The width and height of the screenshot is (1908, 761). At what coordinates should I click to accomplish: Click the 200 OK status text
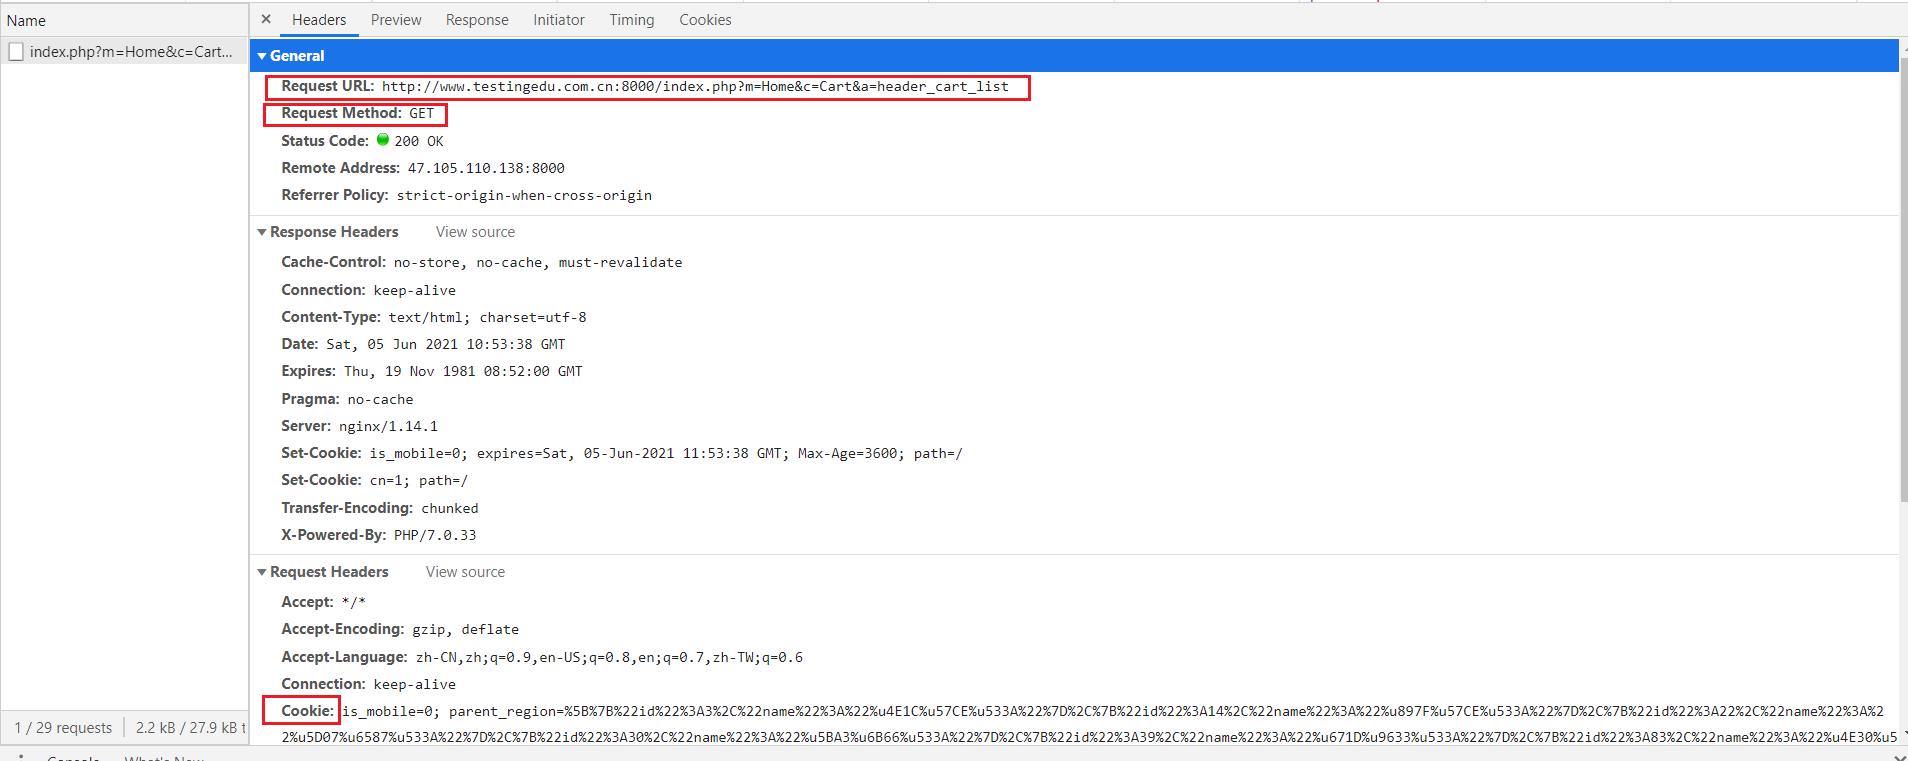418,142
